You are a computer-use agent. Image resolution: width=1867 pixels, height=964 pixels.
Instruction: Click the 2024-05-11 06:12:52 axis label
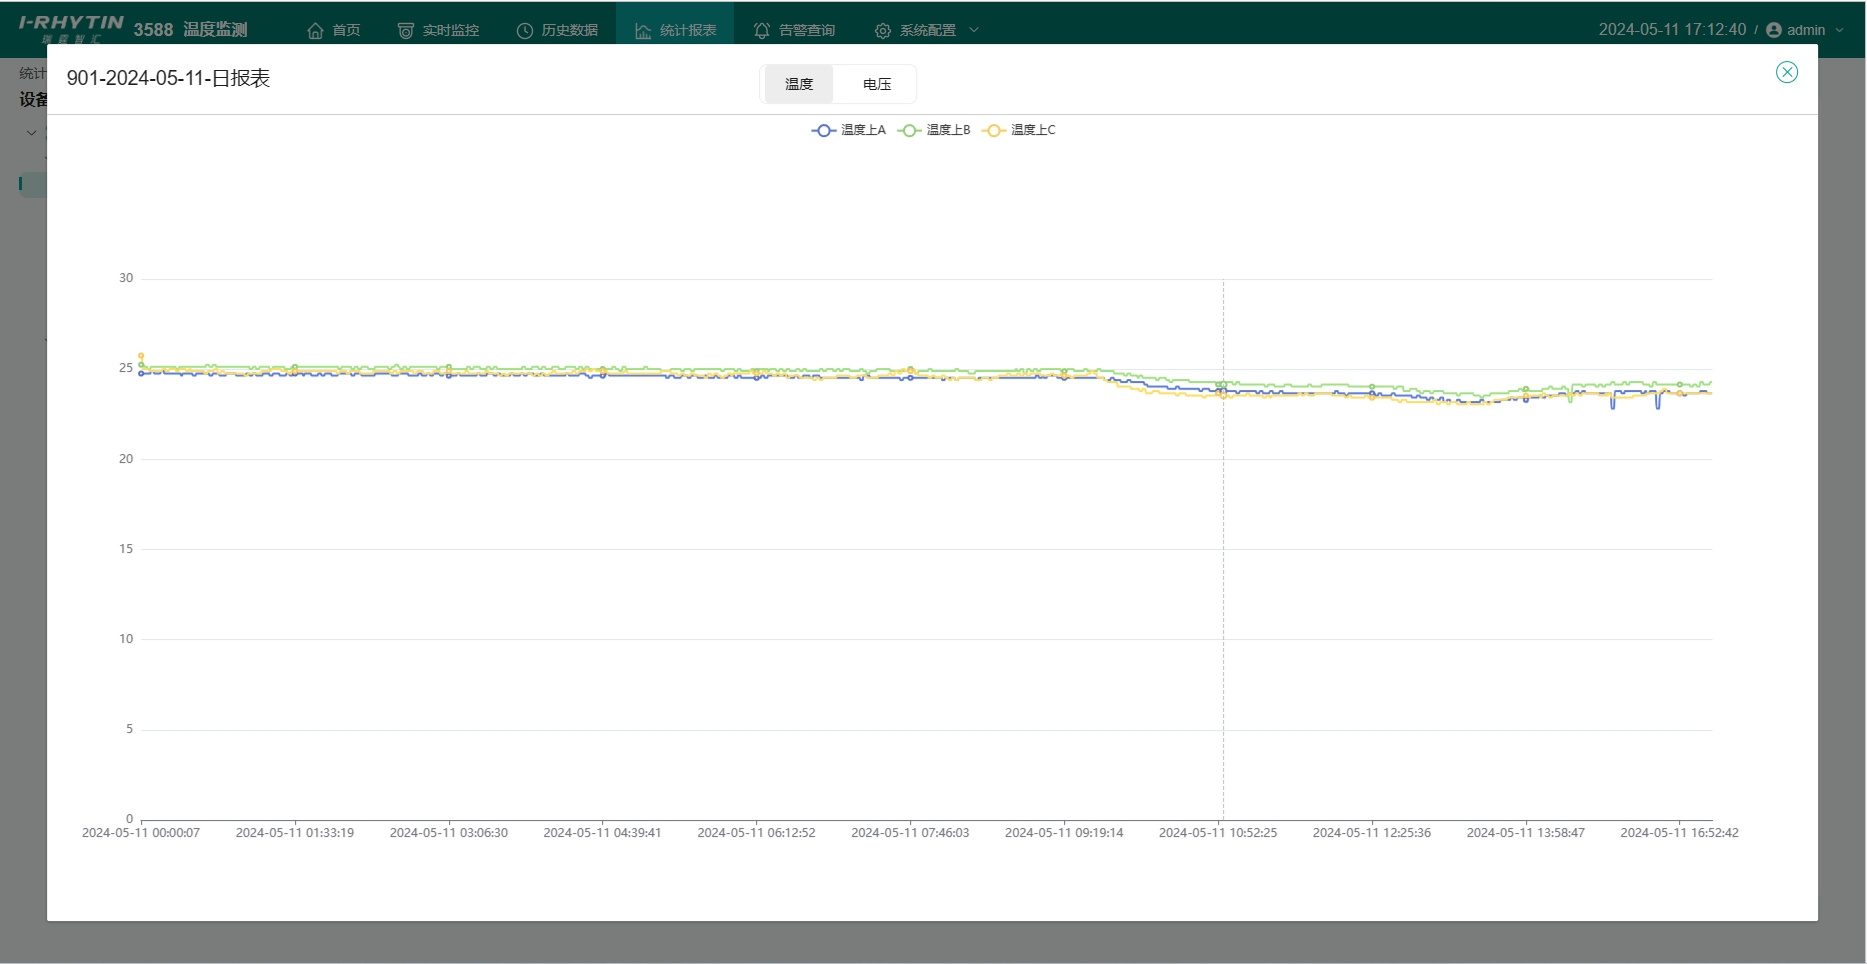(756, 833)
